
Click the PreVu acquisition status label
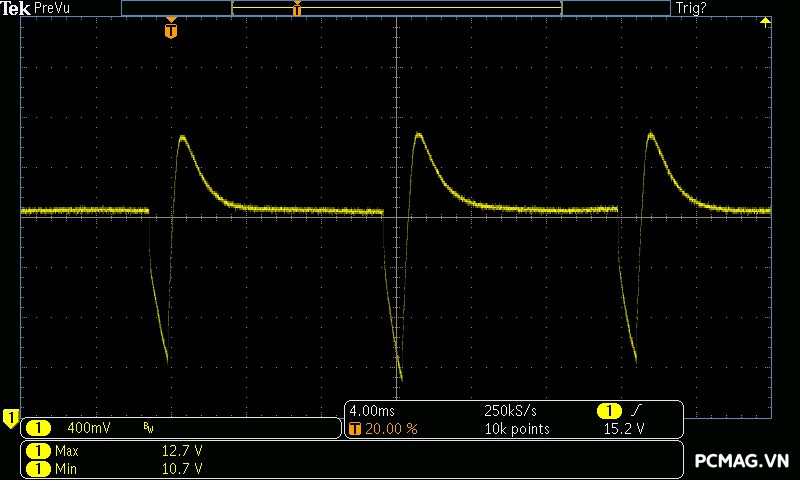coord(53,8)
